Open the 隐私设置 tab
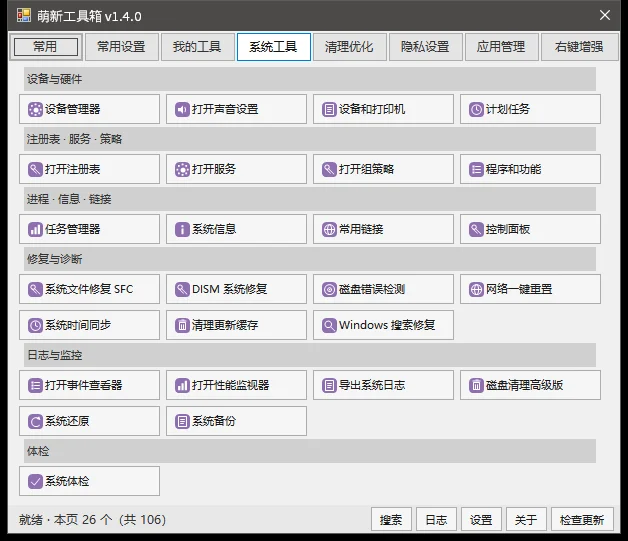This screenshot has width=628, height=541. pyautogui.click(x=425, y=47)
